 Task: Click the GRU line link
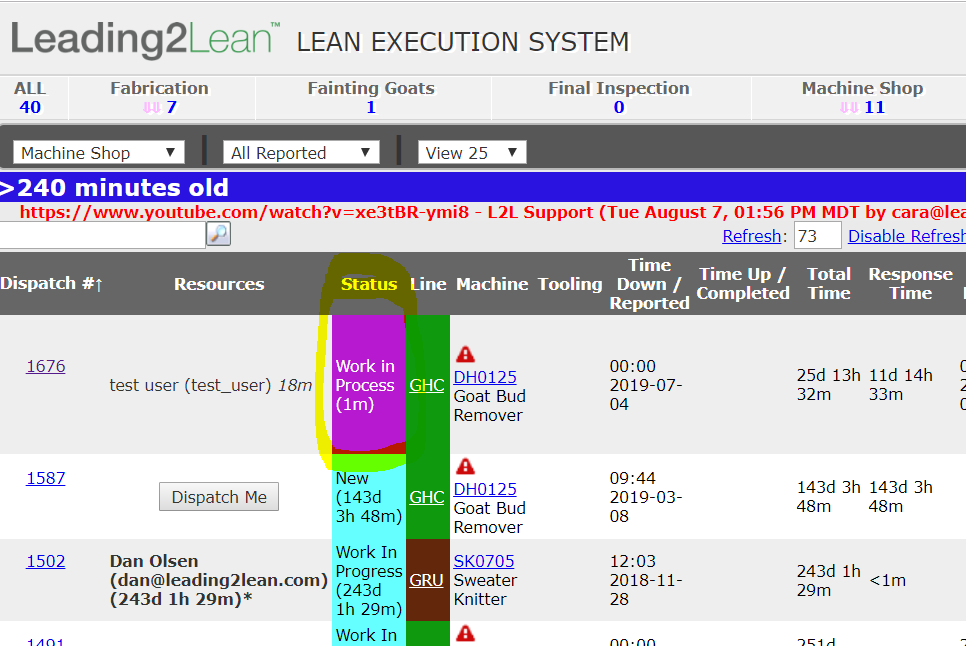[x=426, y=581]
